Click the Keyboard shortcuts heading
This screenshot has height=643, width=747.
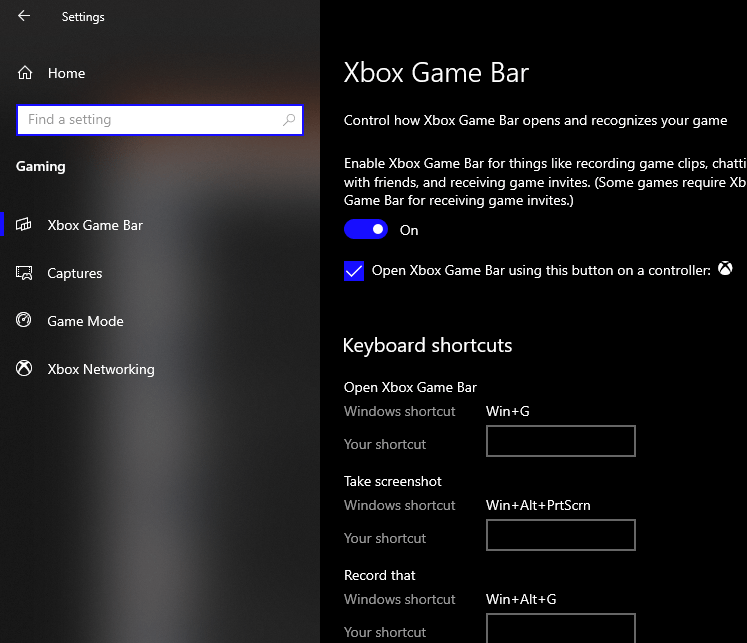coord(427,345)
